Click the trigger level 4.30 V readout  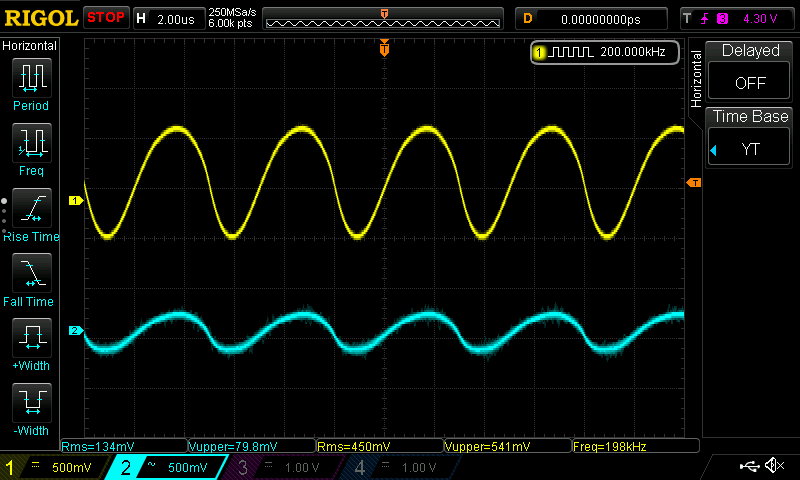(760, 19)
